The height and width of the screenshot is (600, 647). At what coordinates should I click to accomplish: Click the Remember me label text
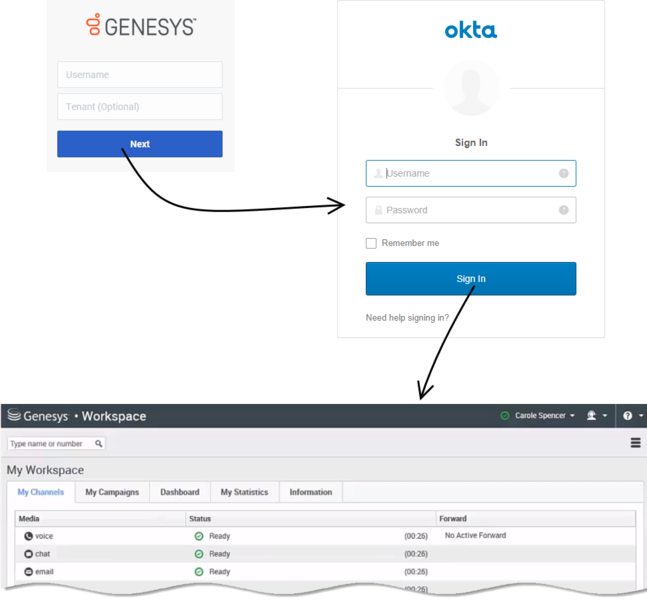click(x=410, y=243)
